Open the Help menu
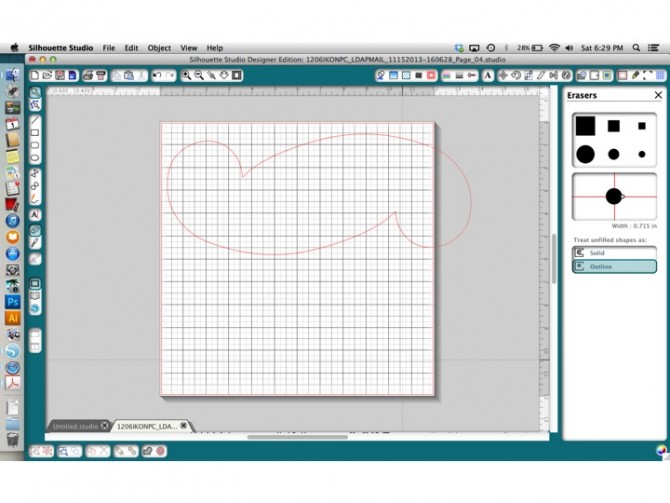 [215, 48]
